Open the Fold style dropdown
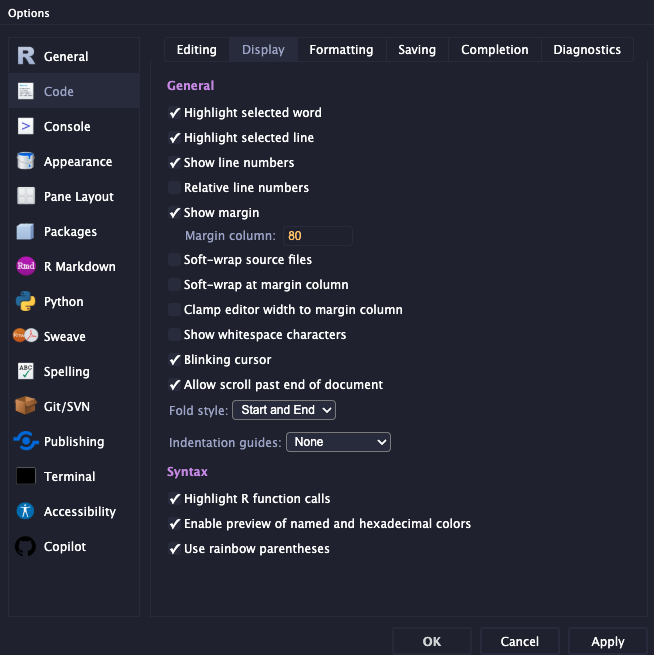 pos(284,410)
